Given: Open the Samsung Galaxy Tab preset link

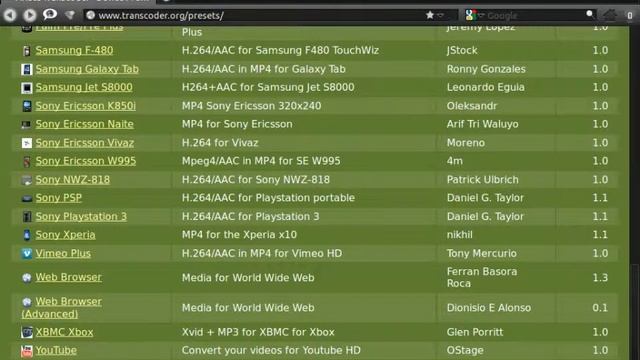Looking at the screenshot, I should 87,69.
